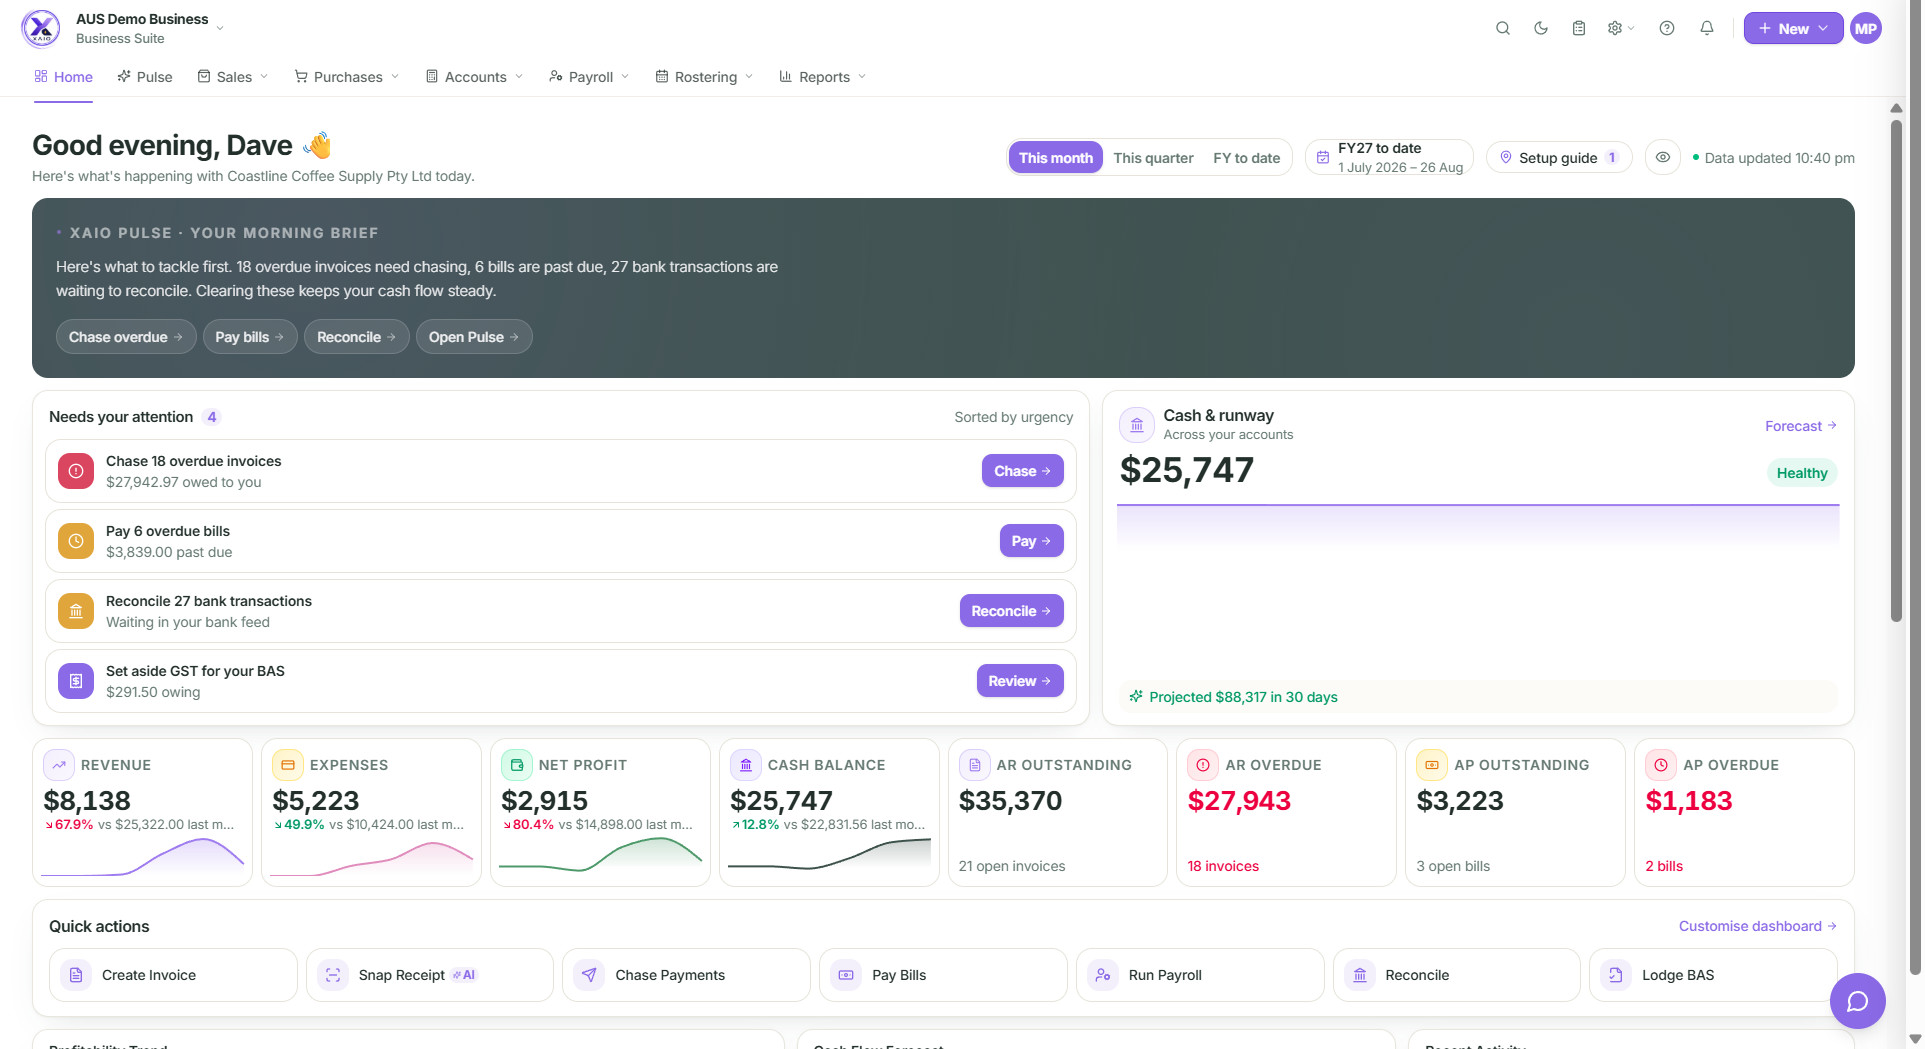
Task: Select the FY to date period
Action: click(1246, 158)
